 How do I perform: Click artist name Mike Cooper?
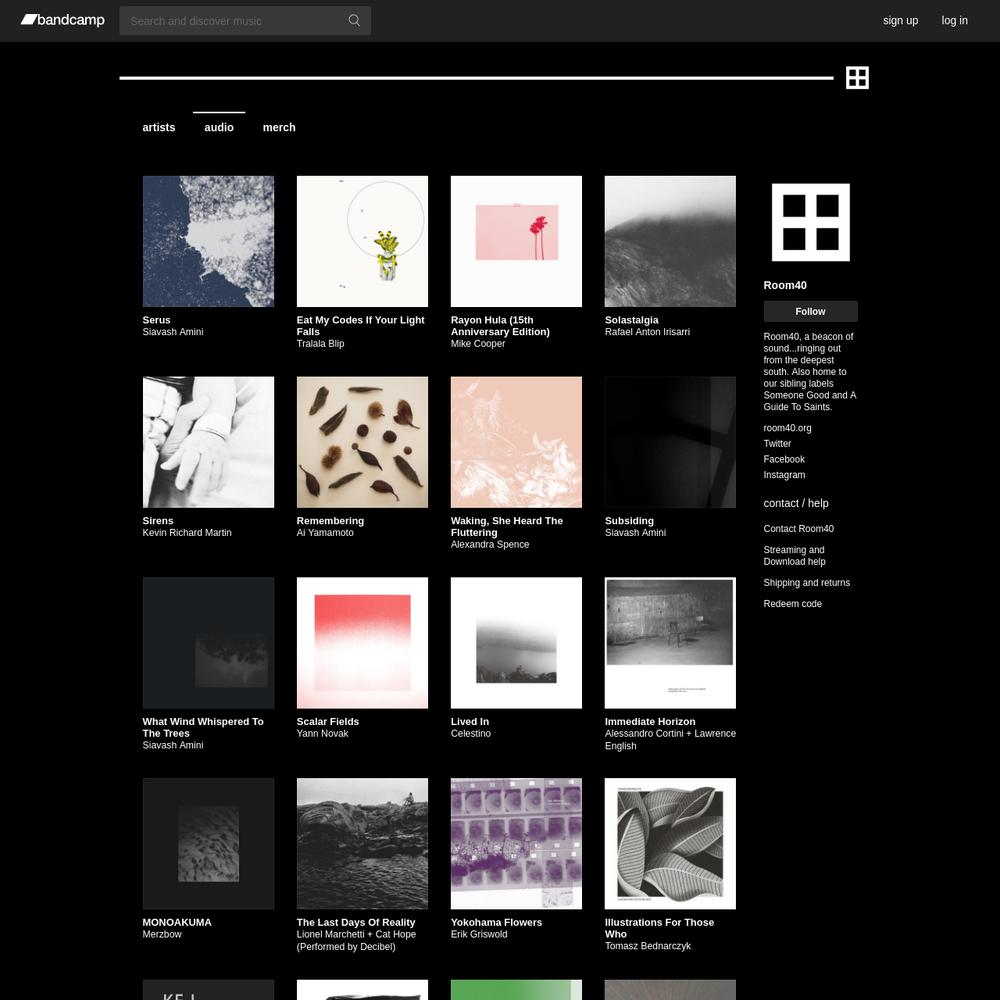(x=478, y=344)
